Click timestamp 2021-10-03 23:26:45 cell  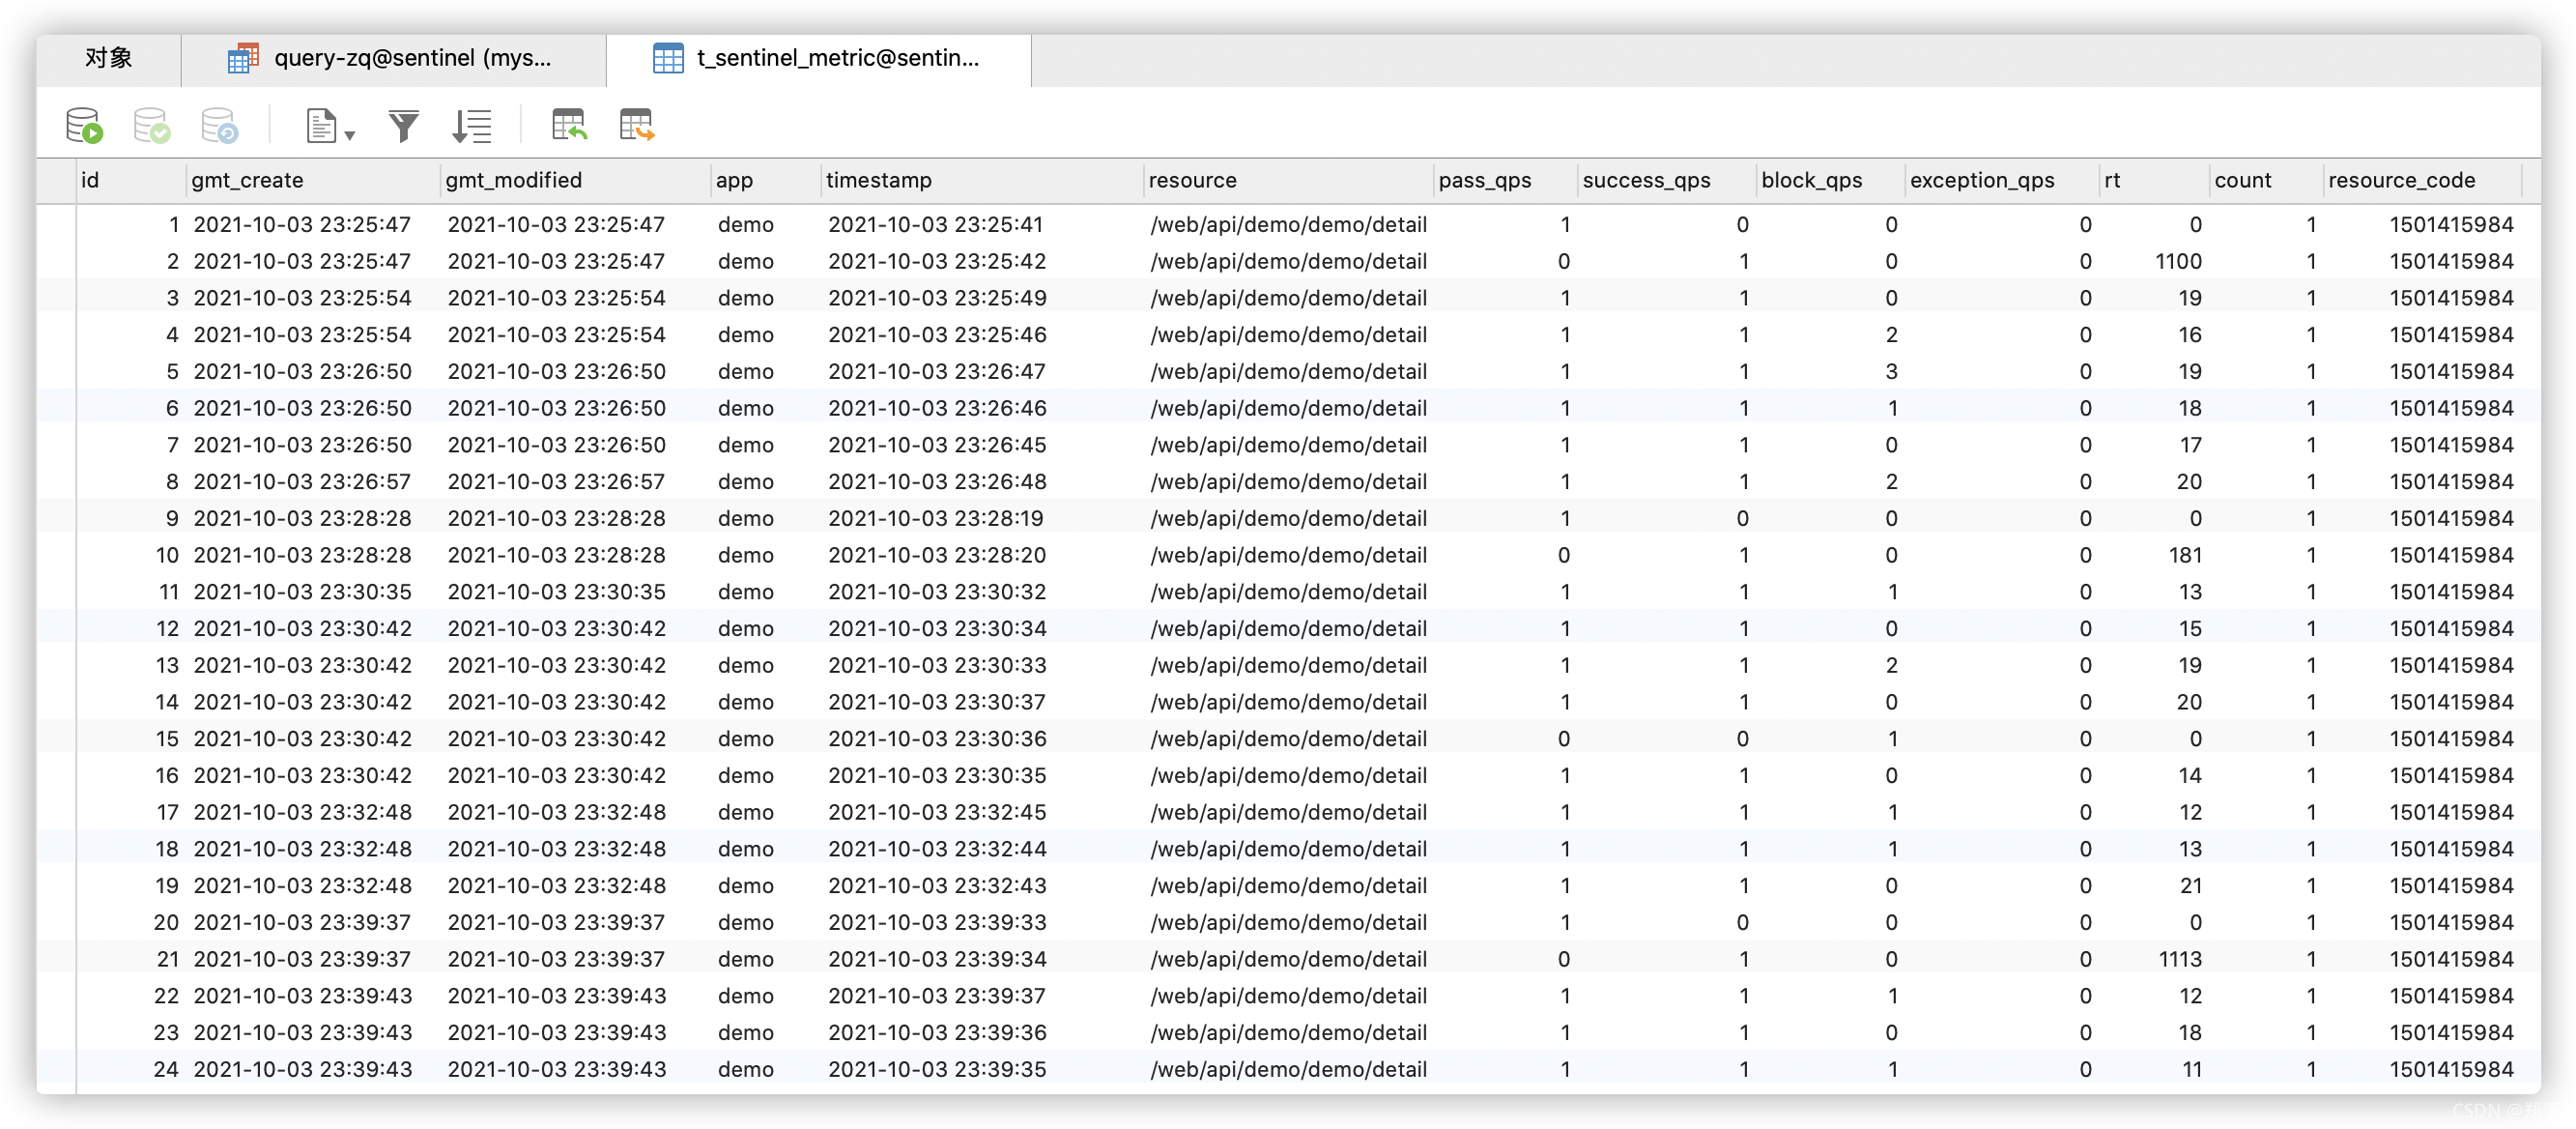click(936, 445)
